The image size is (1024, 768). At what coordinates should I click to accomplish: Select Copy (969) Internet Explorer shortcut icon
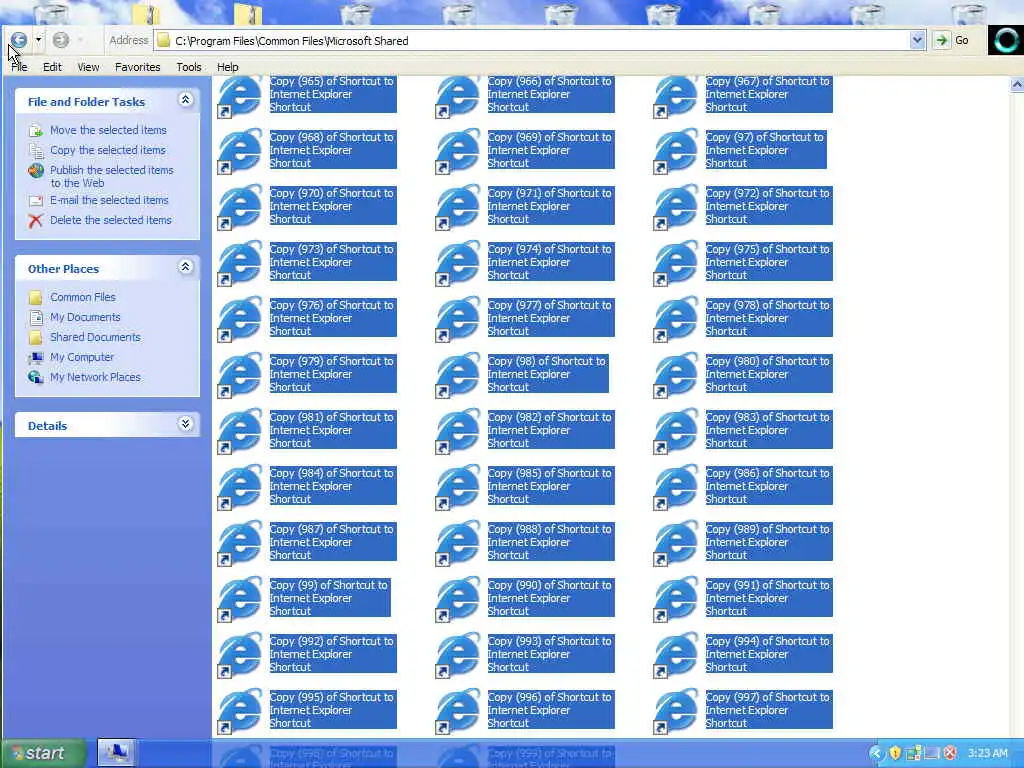[458, 152]
